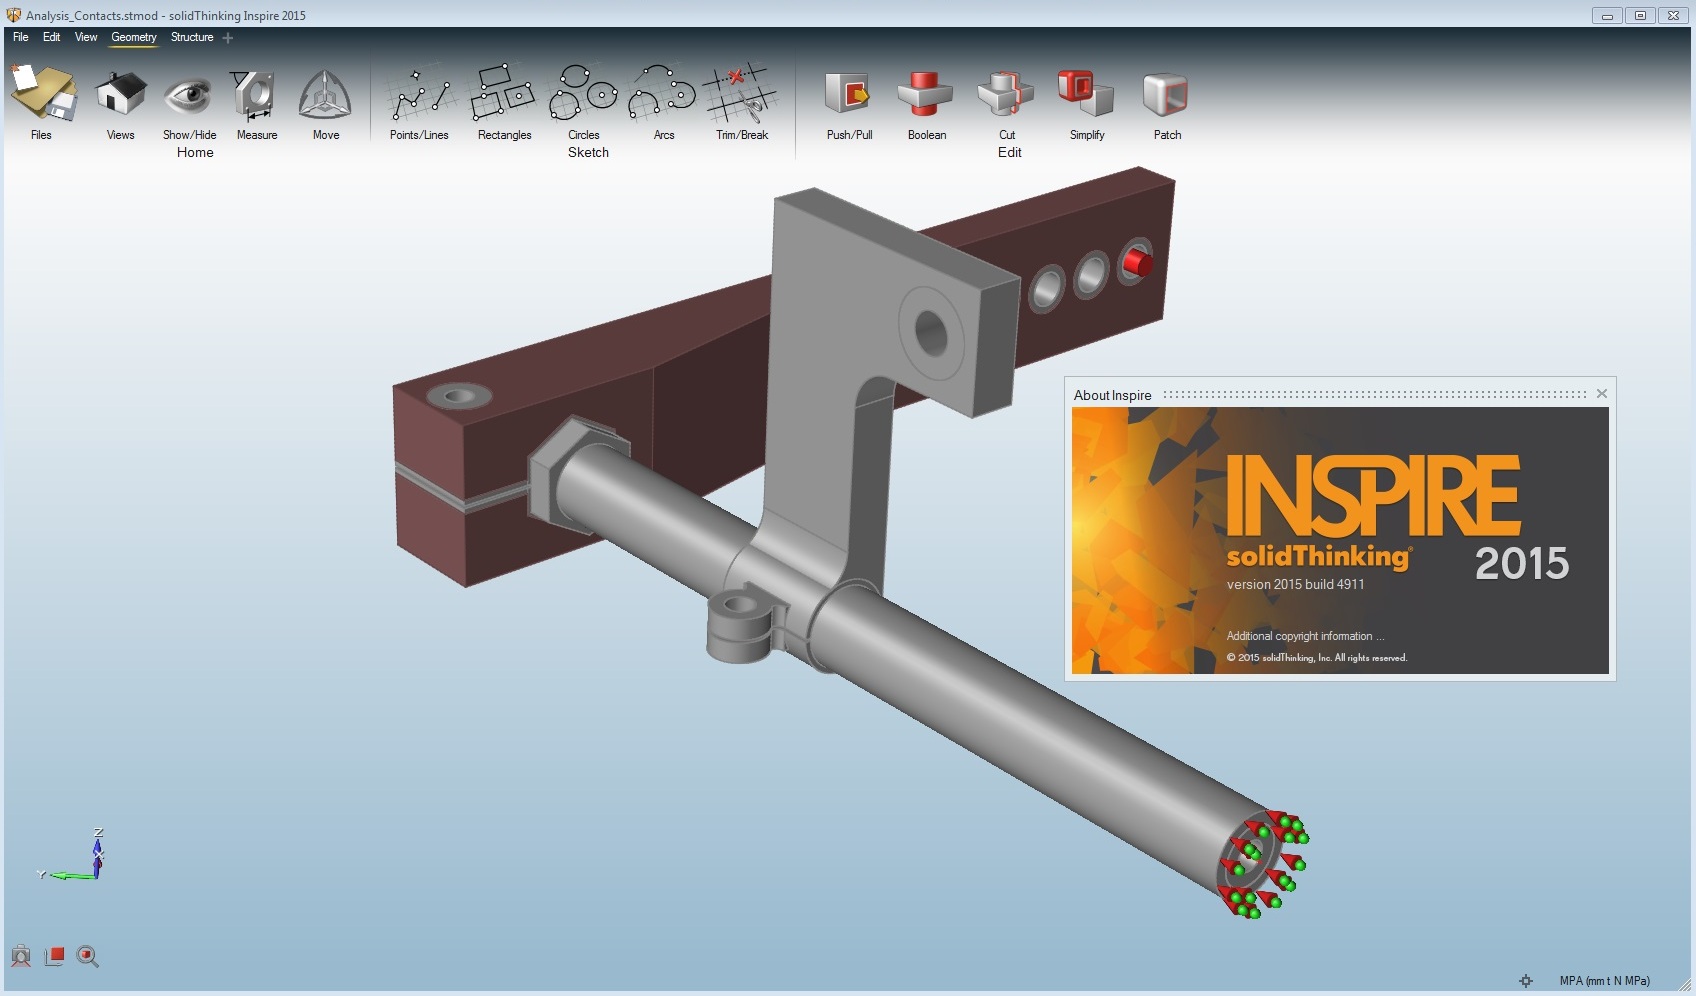This screenshot has width=1696, height=996.
Task: Select the Rectangles sketch tool
Action: click(503, 94)
